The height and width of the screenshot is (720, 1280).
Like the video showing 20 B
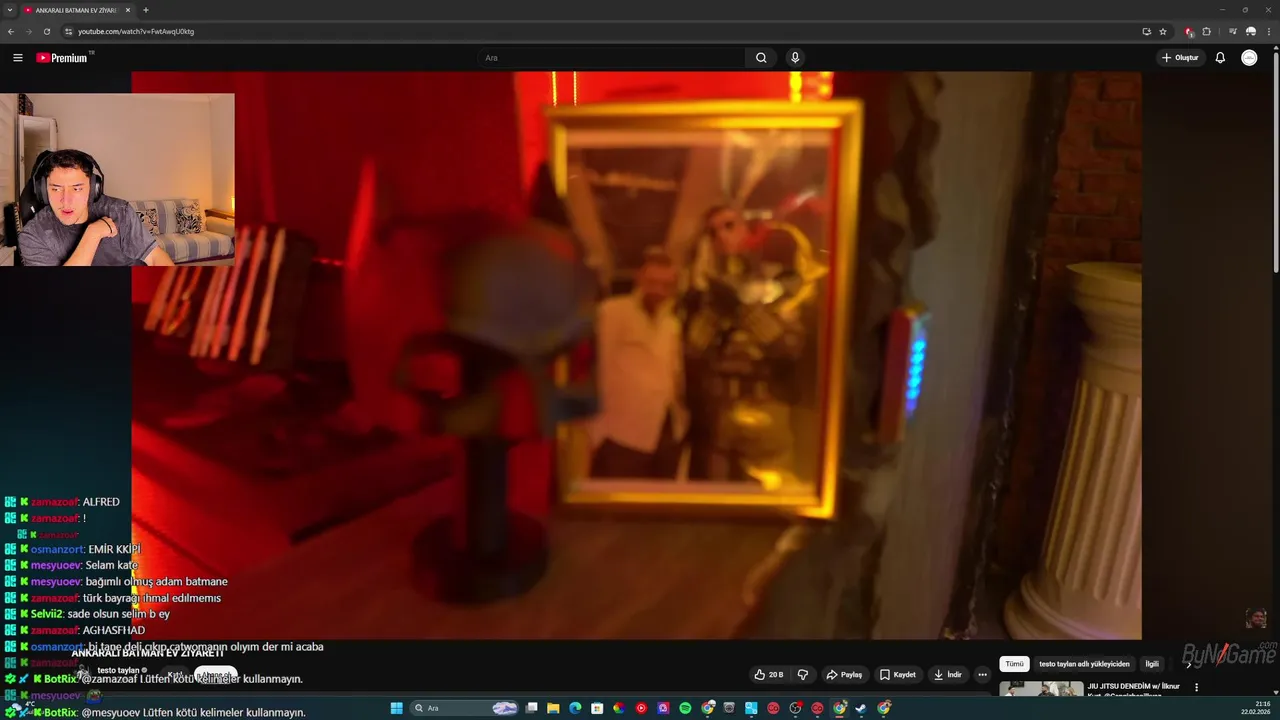[769, 675]
